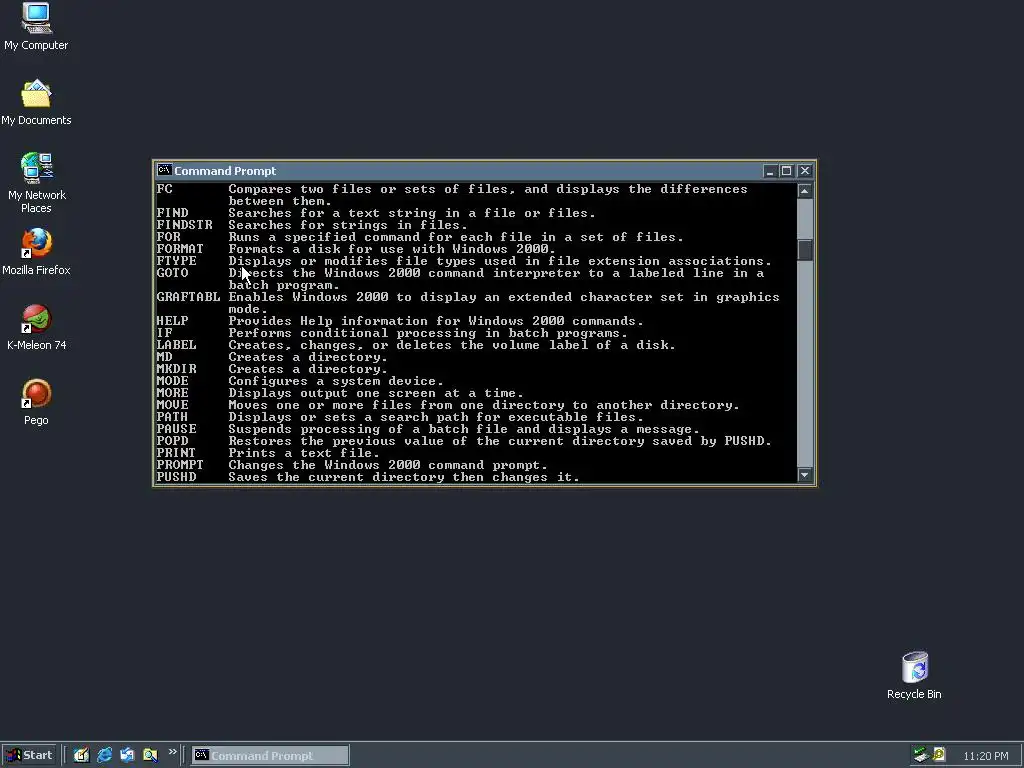This screenshot has height=768, width=1024.
Task: Click the LABEL command name
Action: 176,345
